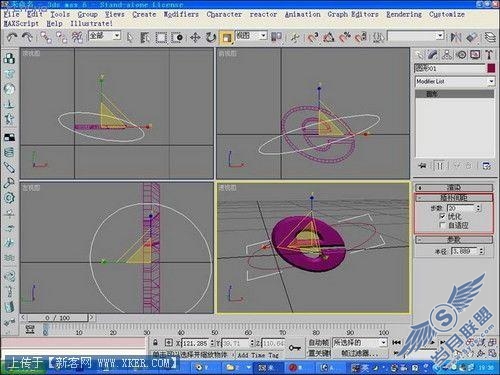Viewport: 500px width, 375px height.
Task: Click Go to Start playback button
Action: [396, 343]
